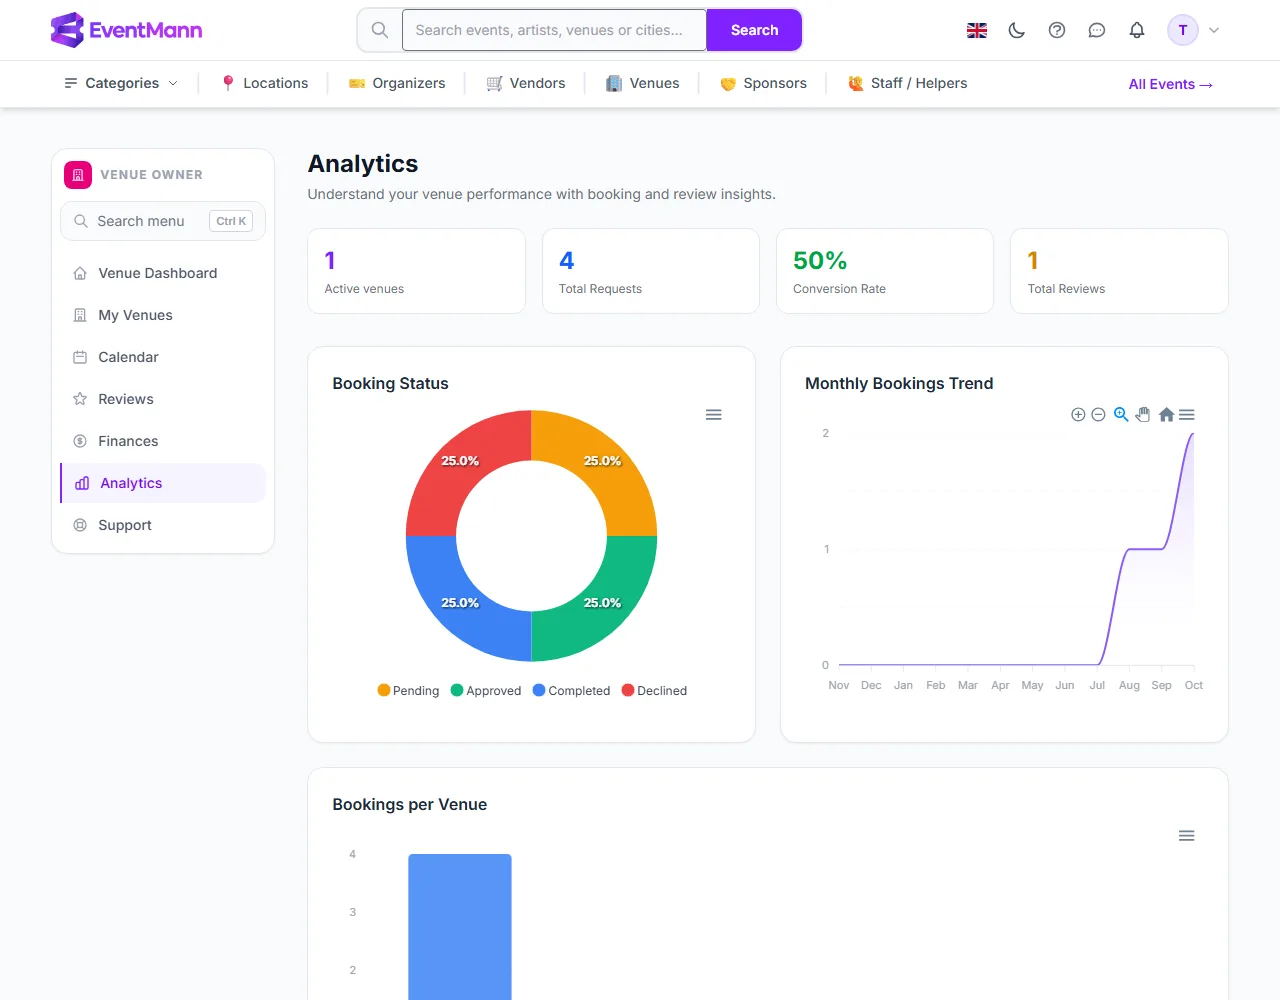Open the notifications bell
Viewport: 1280px width, 1000px height.
[x=1137, y=30]
